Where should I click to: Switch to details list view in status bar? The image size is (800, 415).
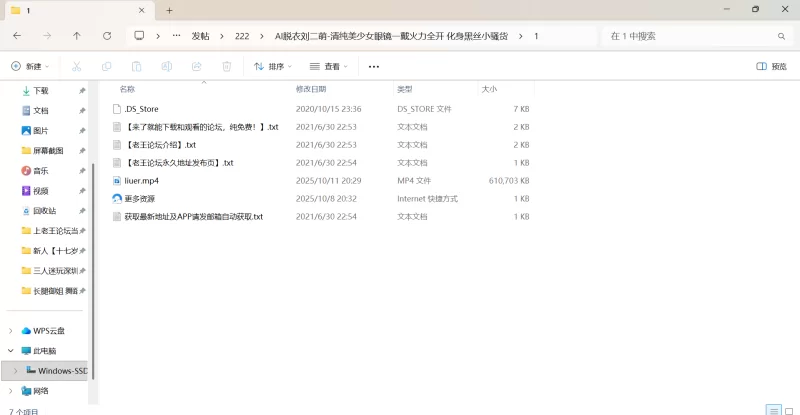[x=772, y=410]
